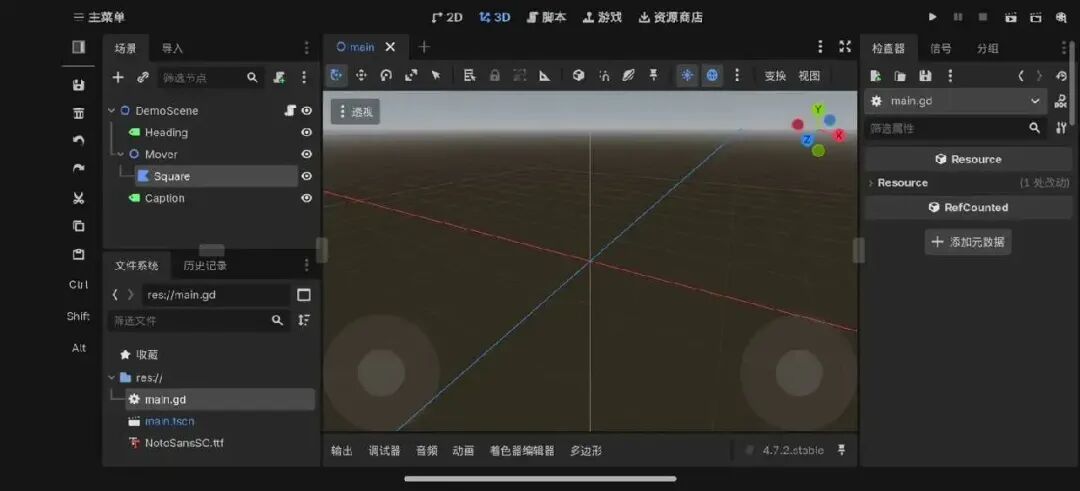Viewport: 1080px width, 491px height.
Task: Toggle visibility of Square node
Action: coord(307,176)
